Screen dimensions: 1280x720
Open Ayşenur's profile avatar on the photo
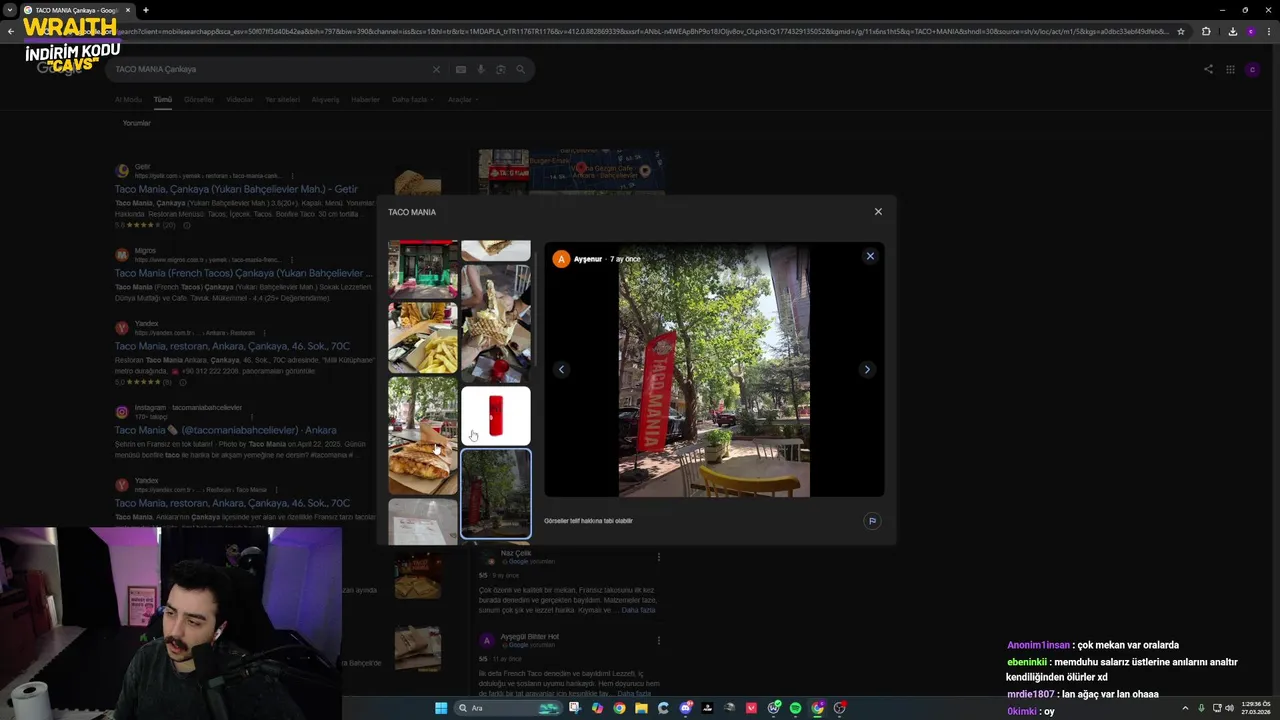(x=561, y=259)
